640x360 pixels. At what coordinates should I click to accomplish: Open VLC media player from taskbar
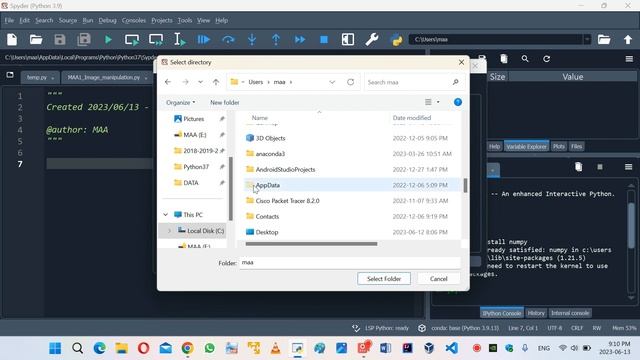(x=276, y=348)
